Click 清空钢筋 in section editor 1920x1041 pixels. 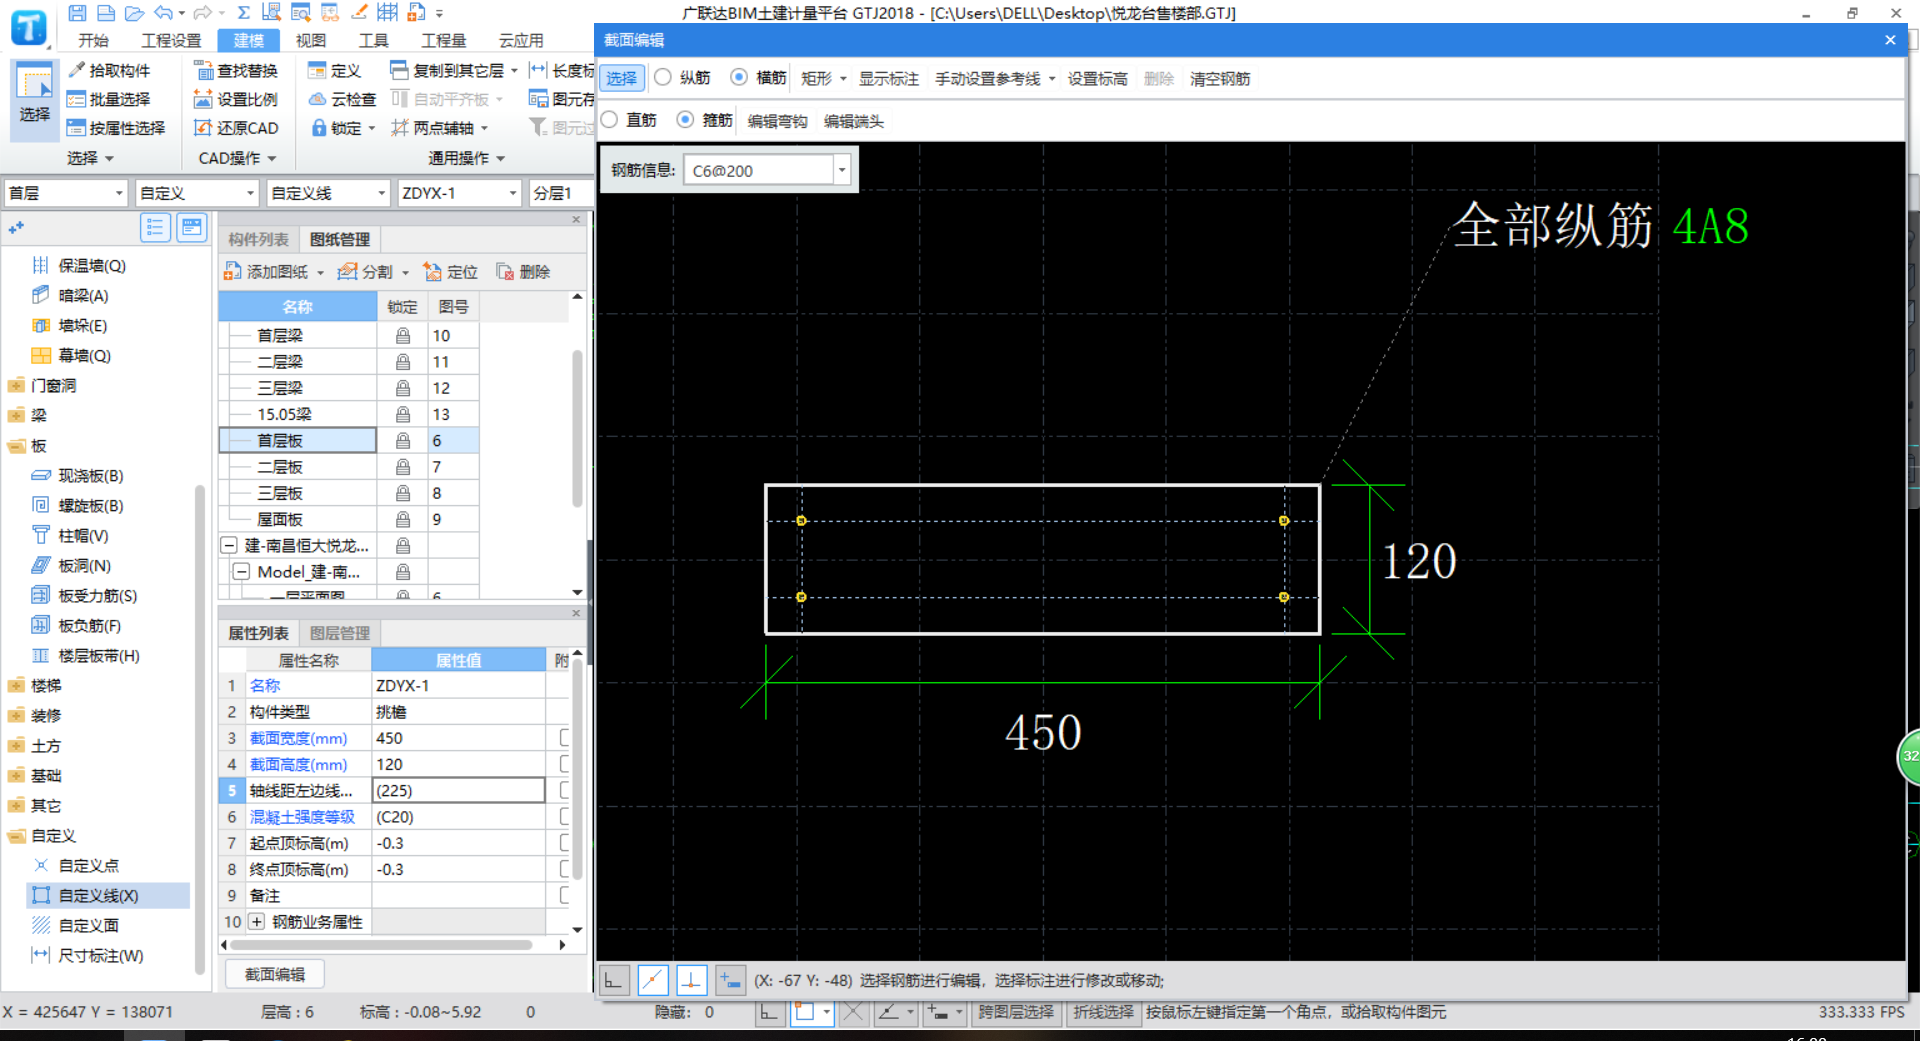click(x=1220, y=78)
